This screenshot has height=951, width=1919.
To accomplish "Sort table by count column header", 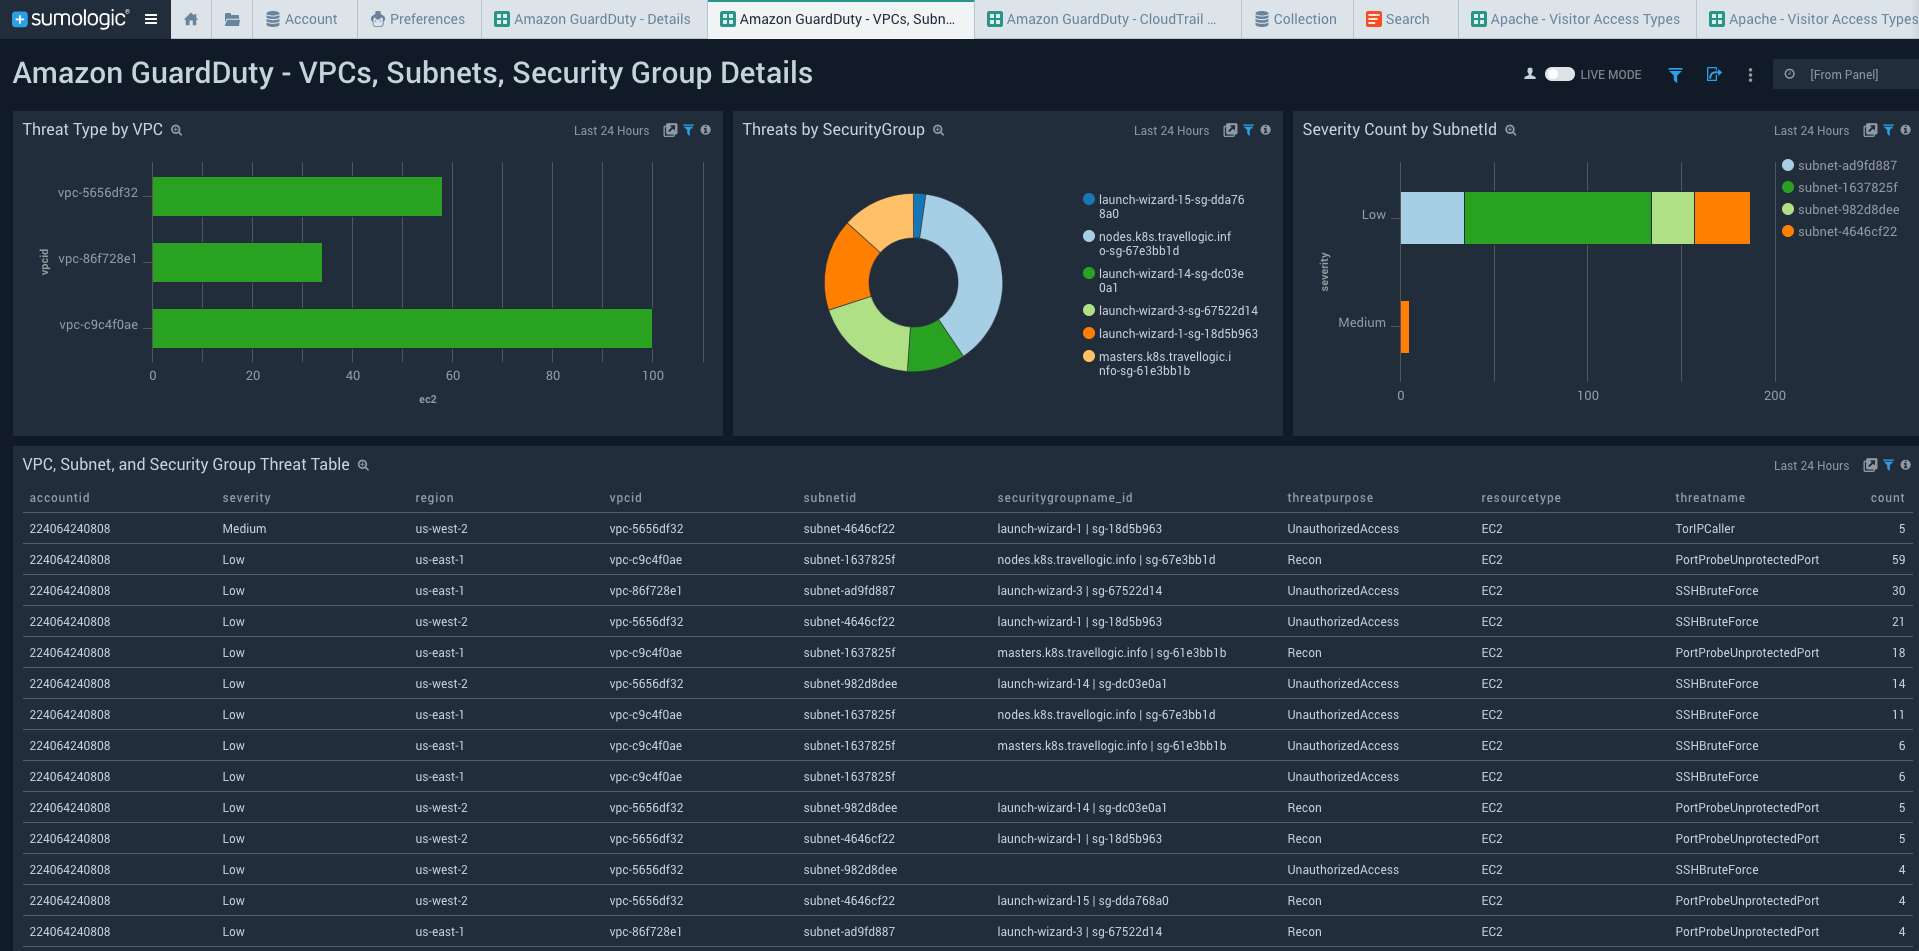I will 1888,498.
